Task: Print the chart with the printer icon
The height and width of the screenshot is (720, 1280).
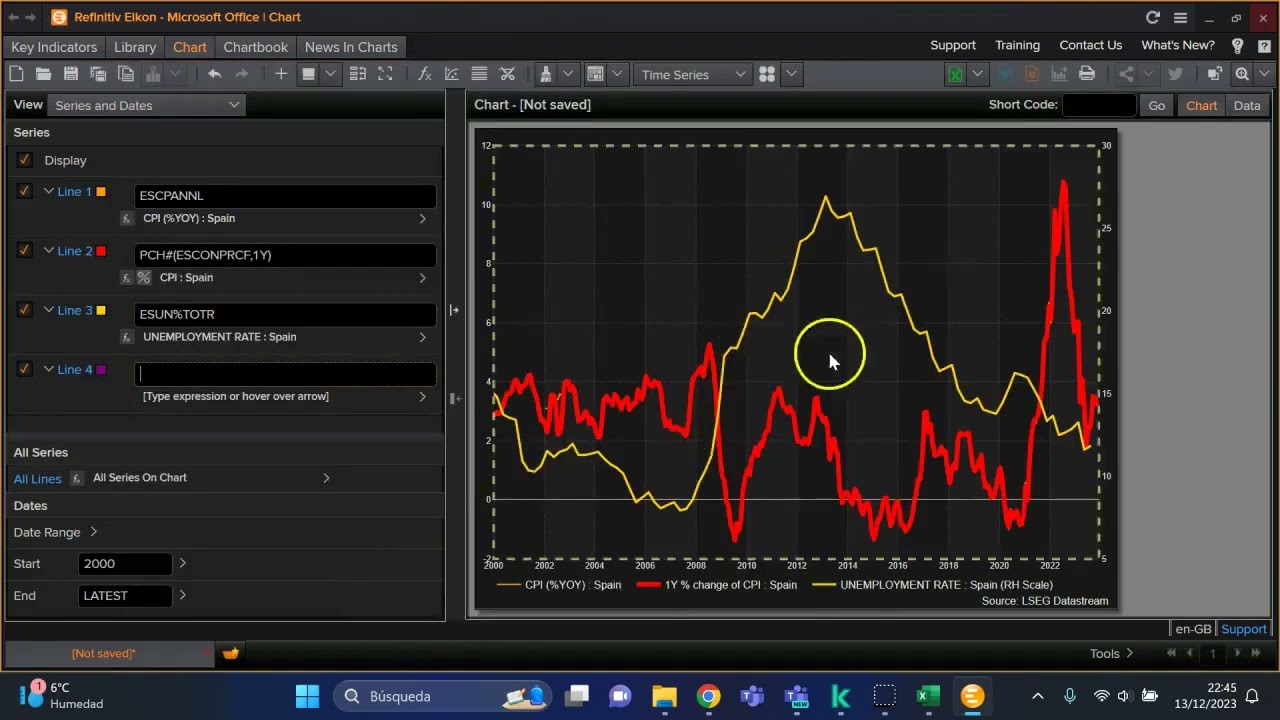Action: [x=1087, y=74]
